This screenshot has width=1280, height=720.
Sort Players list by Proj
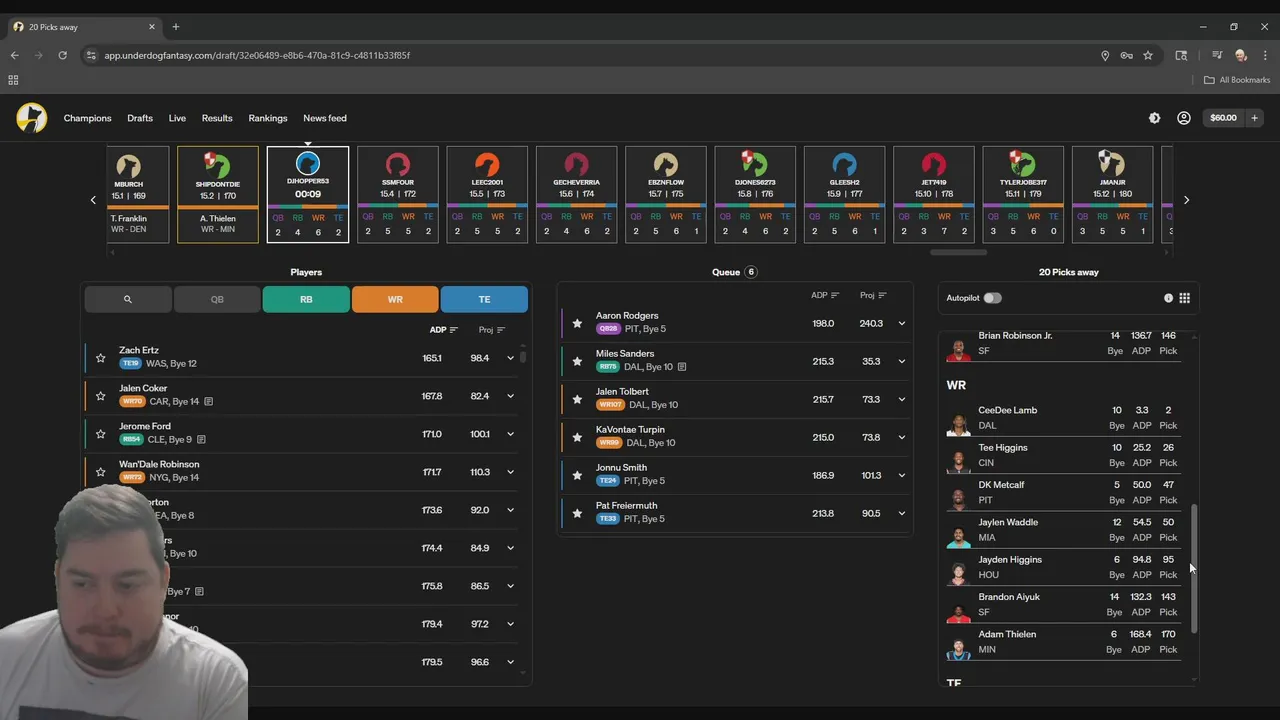click(x=491, y=330)
